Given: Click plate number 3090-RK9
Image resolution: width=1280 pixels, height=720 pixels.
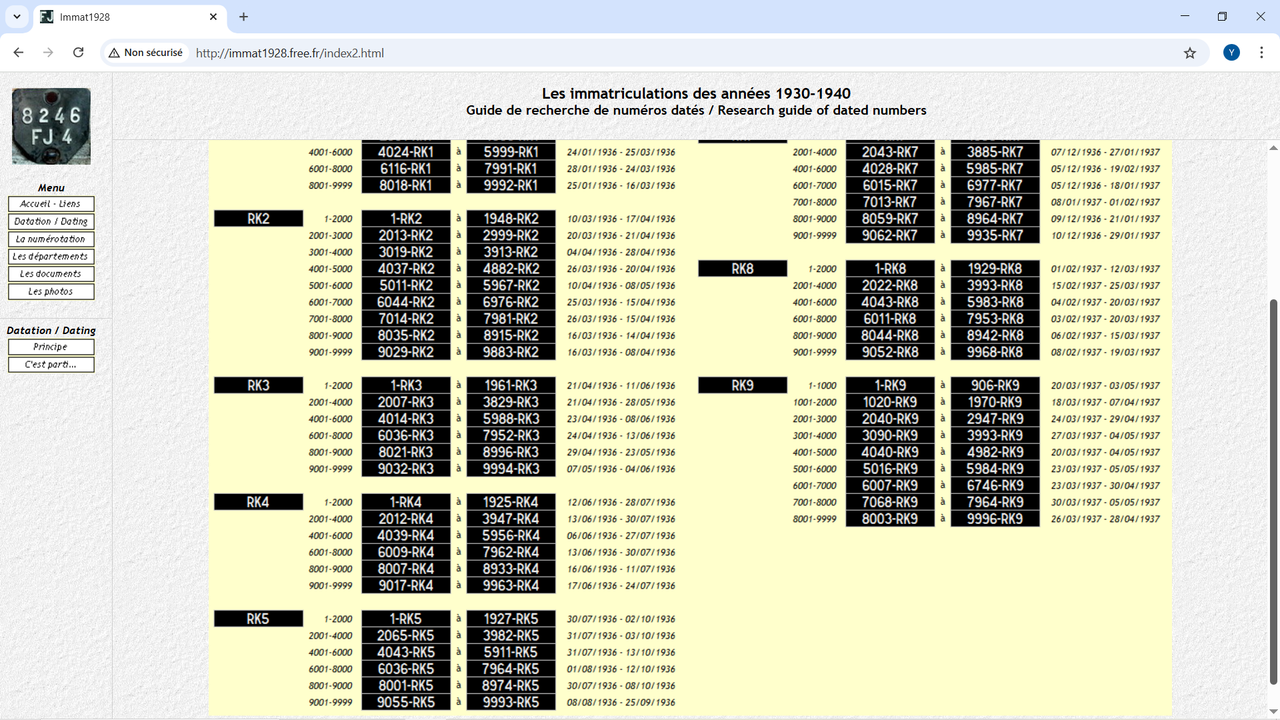Looking at the screenshot, I should 890,436.
